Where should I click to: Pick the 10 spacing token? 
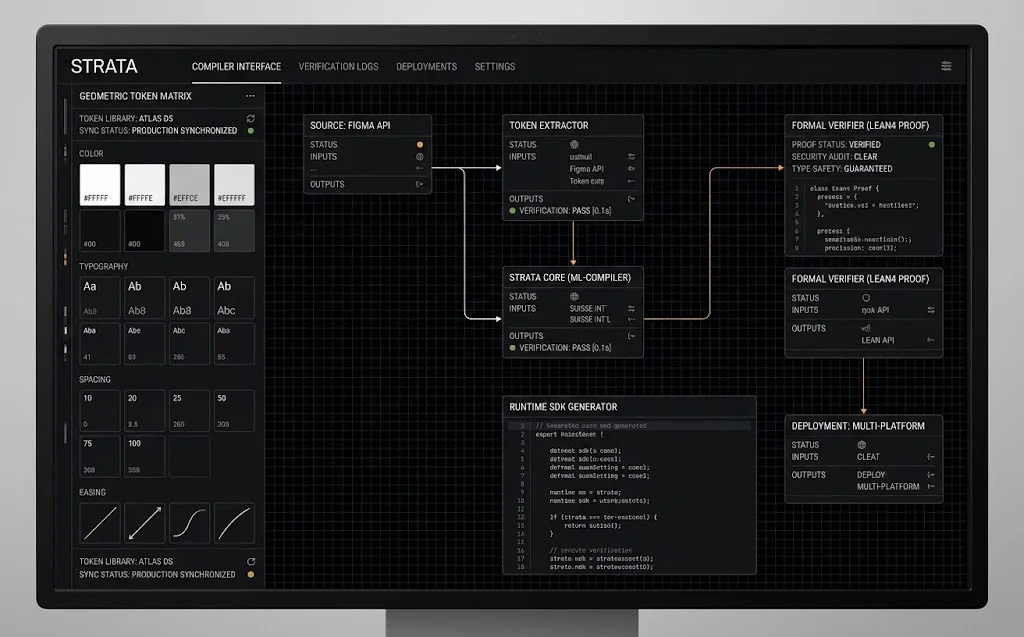point(100,411)
